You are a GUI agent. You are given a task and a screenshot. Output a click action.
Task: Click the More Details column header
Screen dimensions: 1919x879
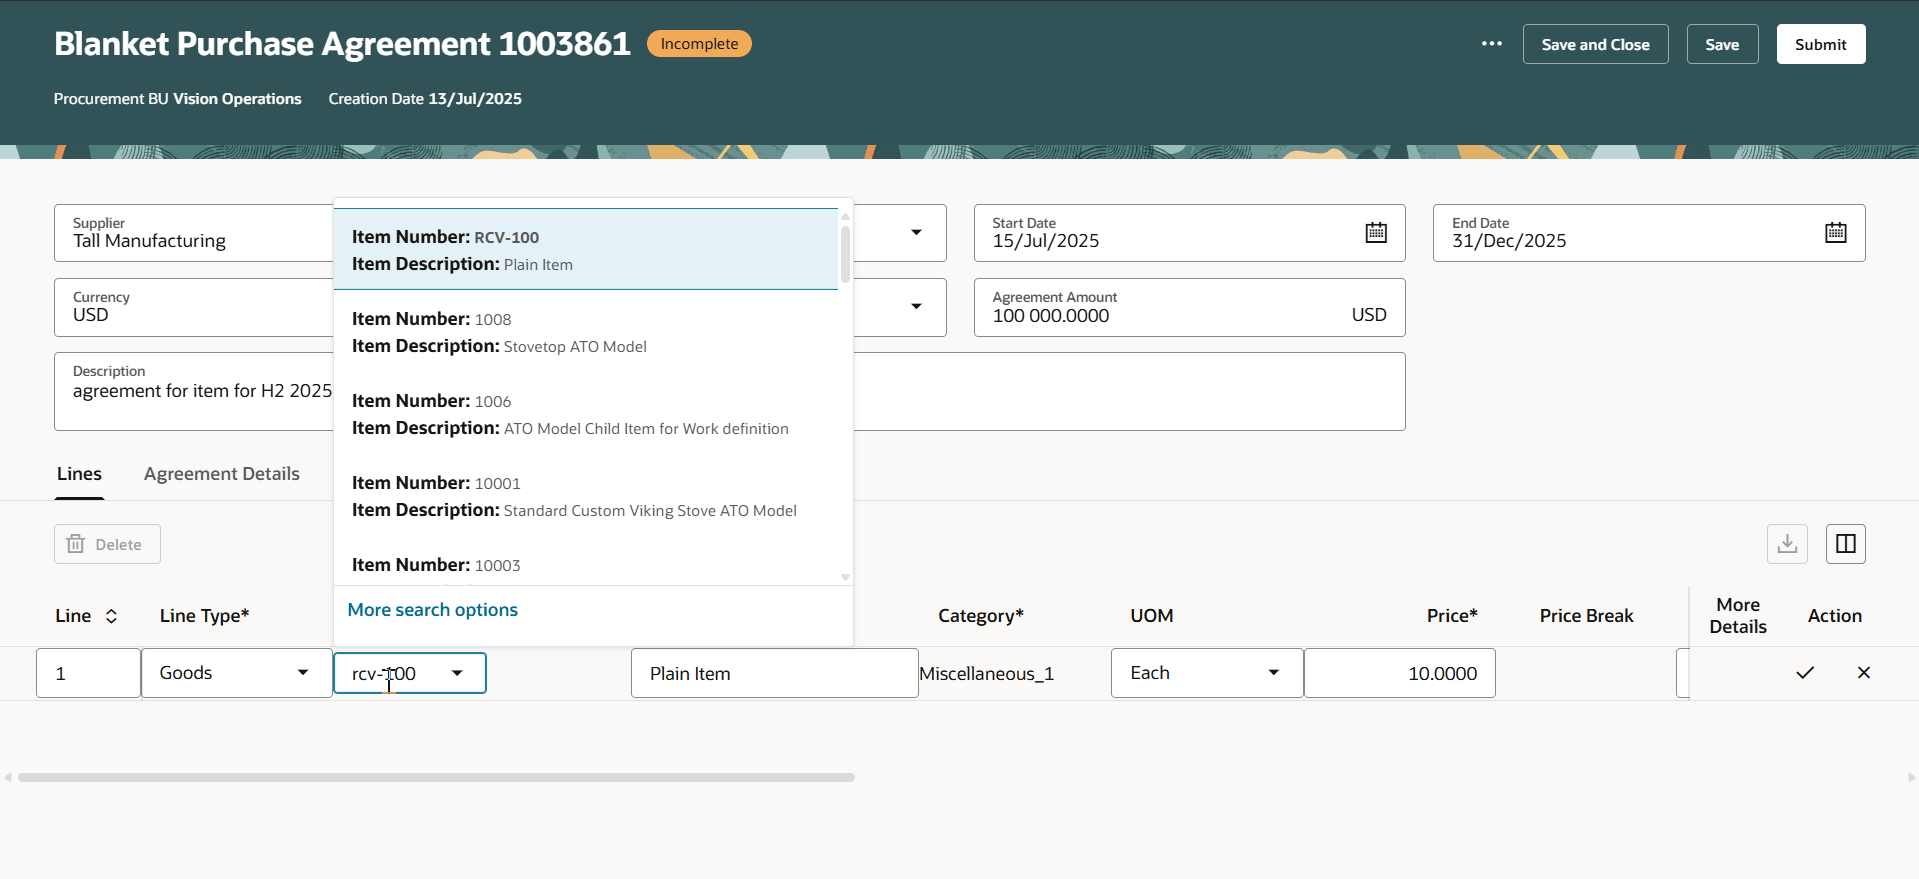1738,616
